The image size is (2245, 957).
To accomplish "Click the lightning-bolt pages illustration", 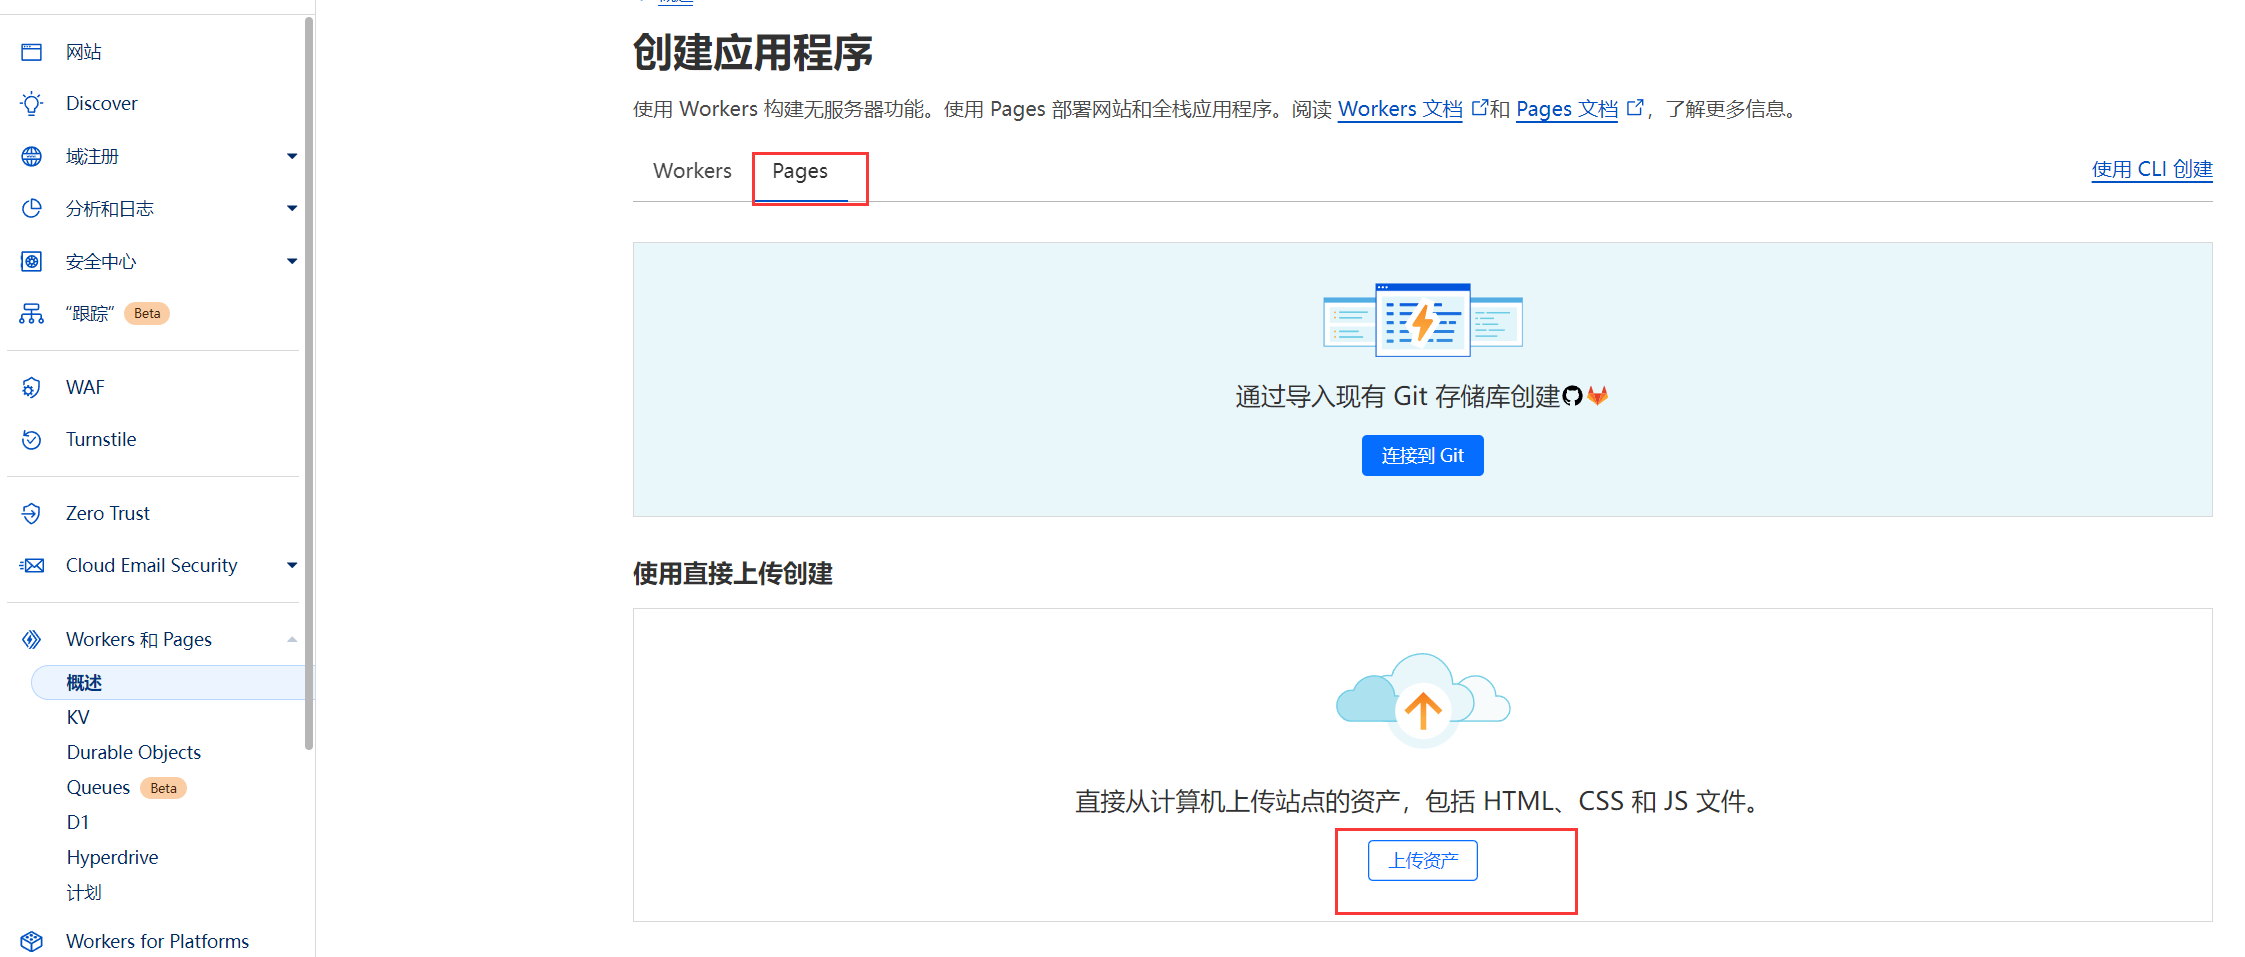I will pyautogui.click(x=1422, y=320).
